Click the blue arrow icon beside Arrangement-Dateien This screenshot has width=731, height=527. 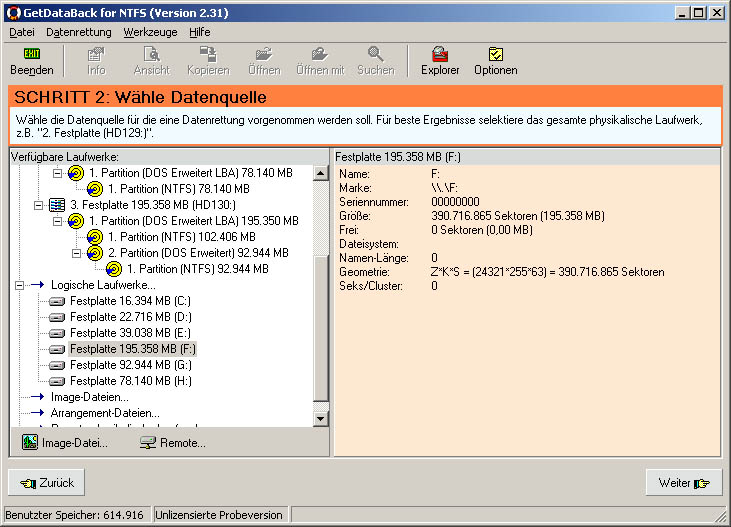tap(37, 413)
